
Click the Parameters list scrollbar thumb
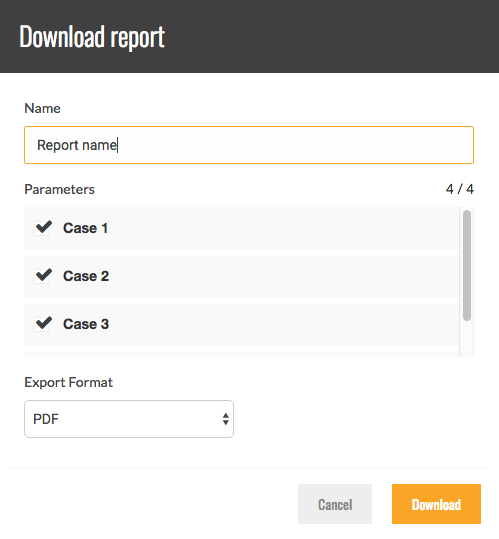tap(467, 265)
